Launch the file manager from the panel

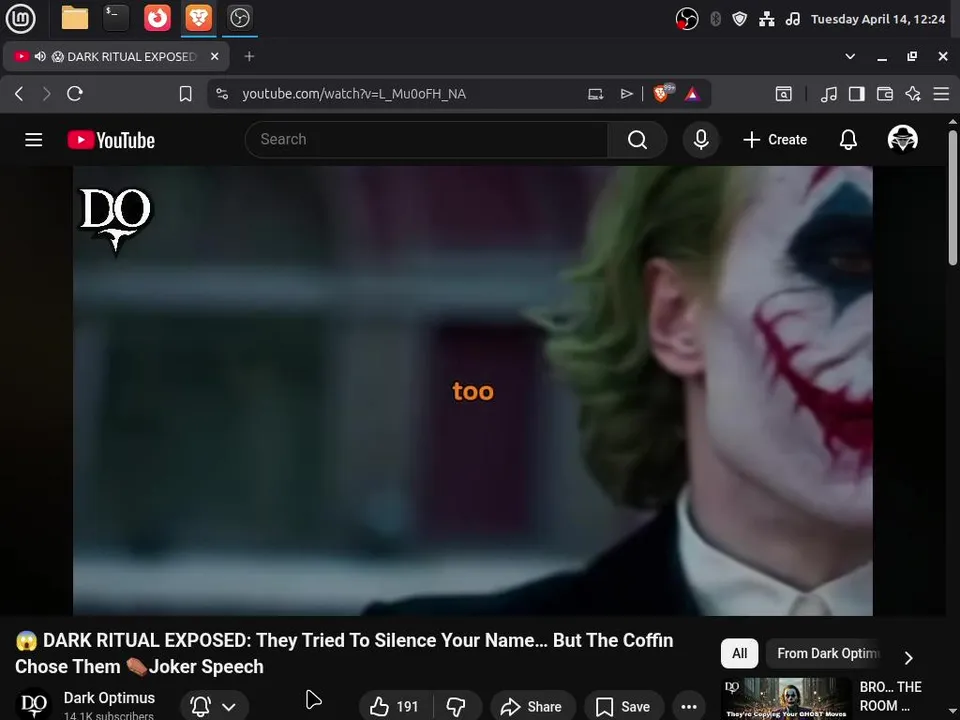point(75,18)
